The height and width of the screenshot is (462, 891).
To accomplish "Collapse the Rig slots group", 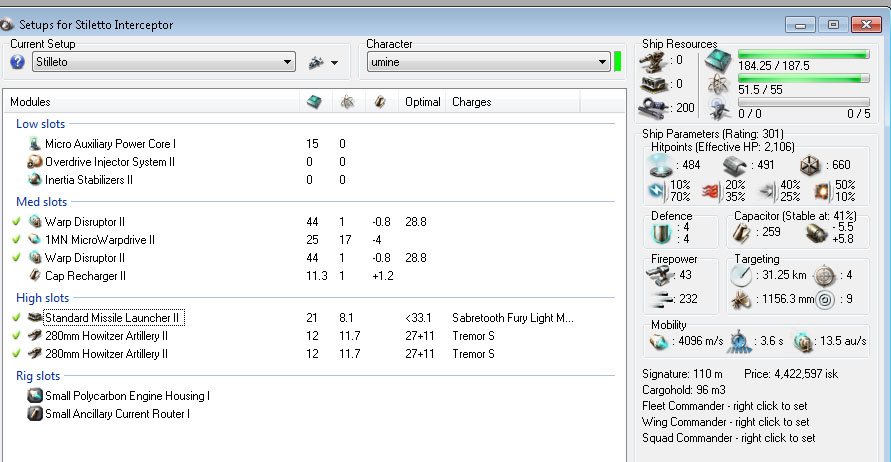I will [38, 376].
